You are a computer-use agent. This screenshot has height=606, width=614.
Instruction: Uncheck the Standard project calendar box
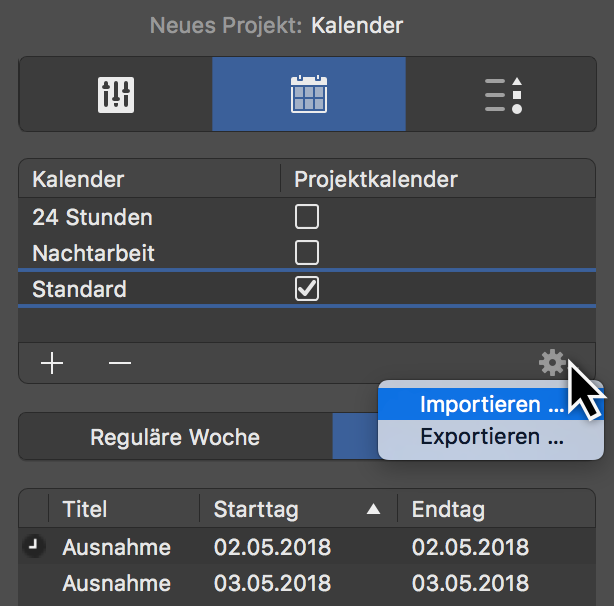(307, 289)
